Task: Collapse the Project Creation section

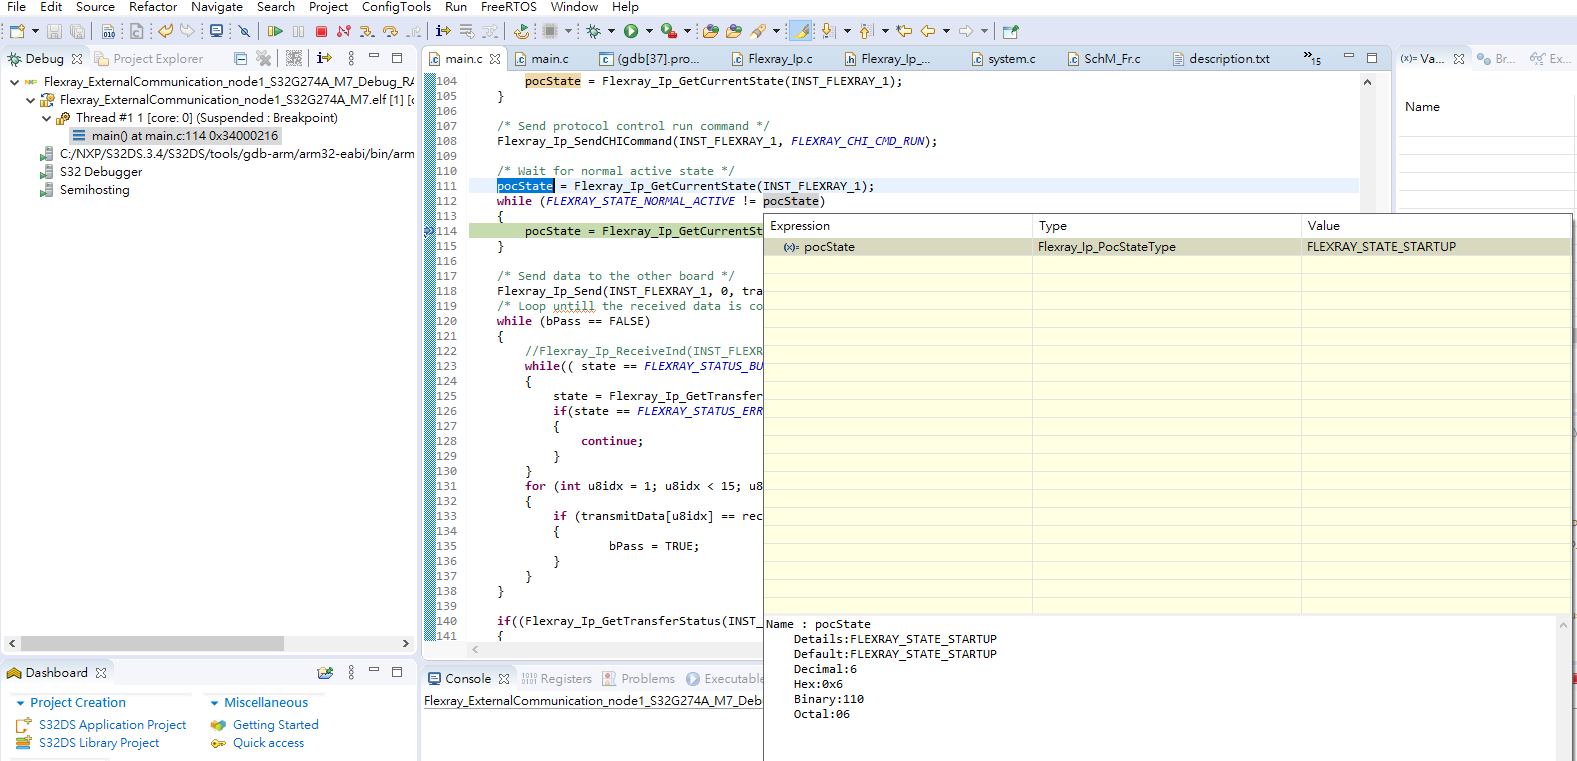Action: click(x=20, y=703)
